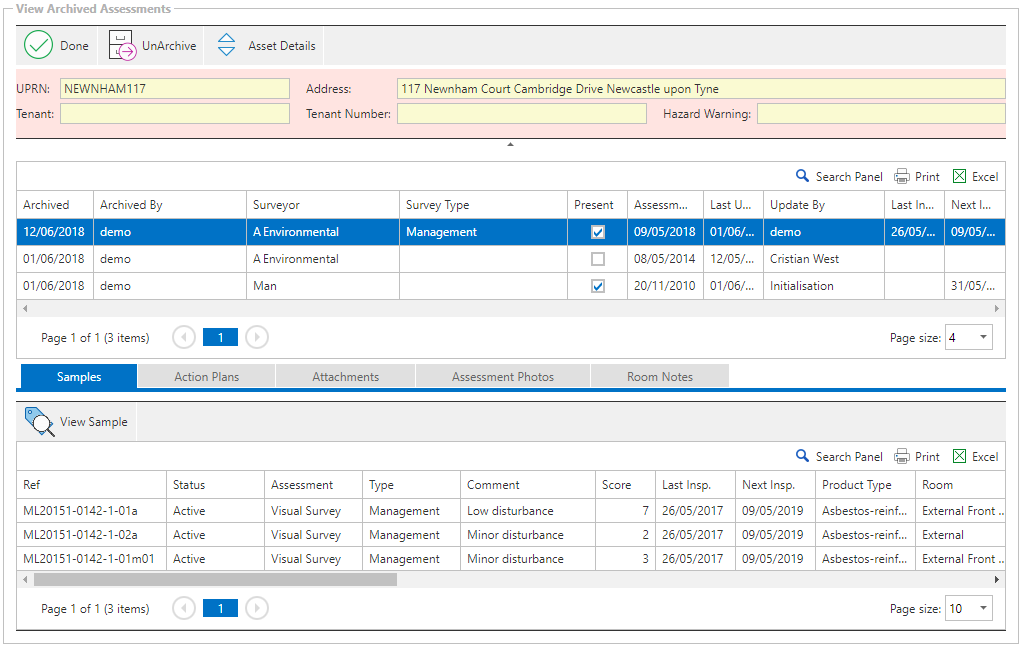Click the samples grid horizontal scrollbar
Viewport: 1024px width, 647px height.
tap(215, 579)
